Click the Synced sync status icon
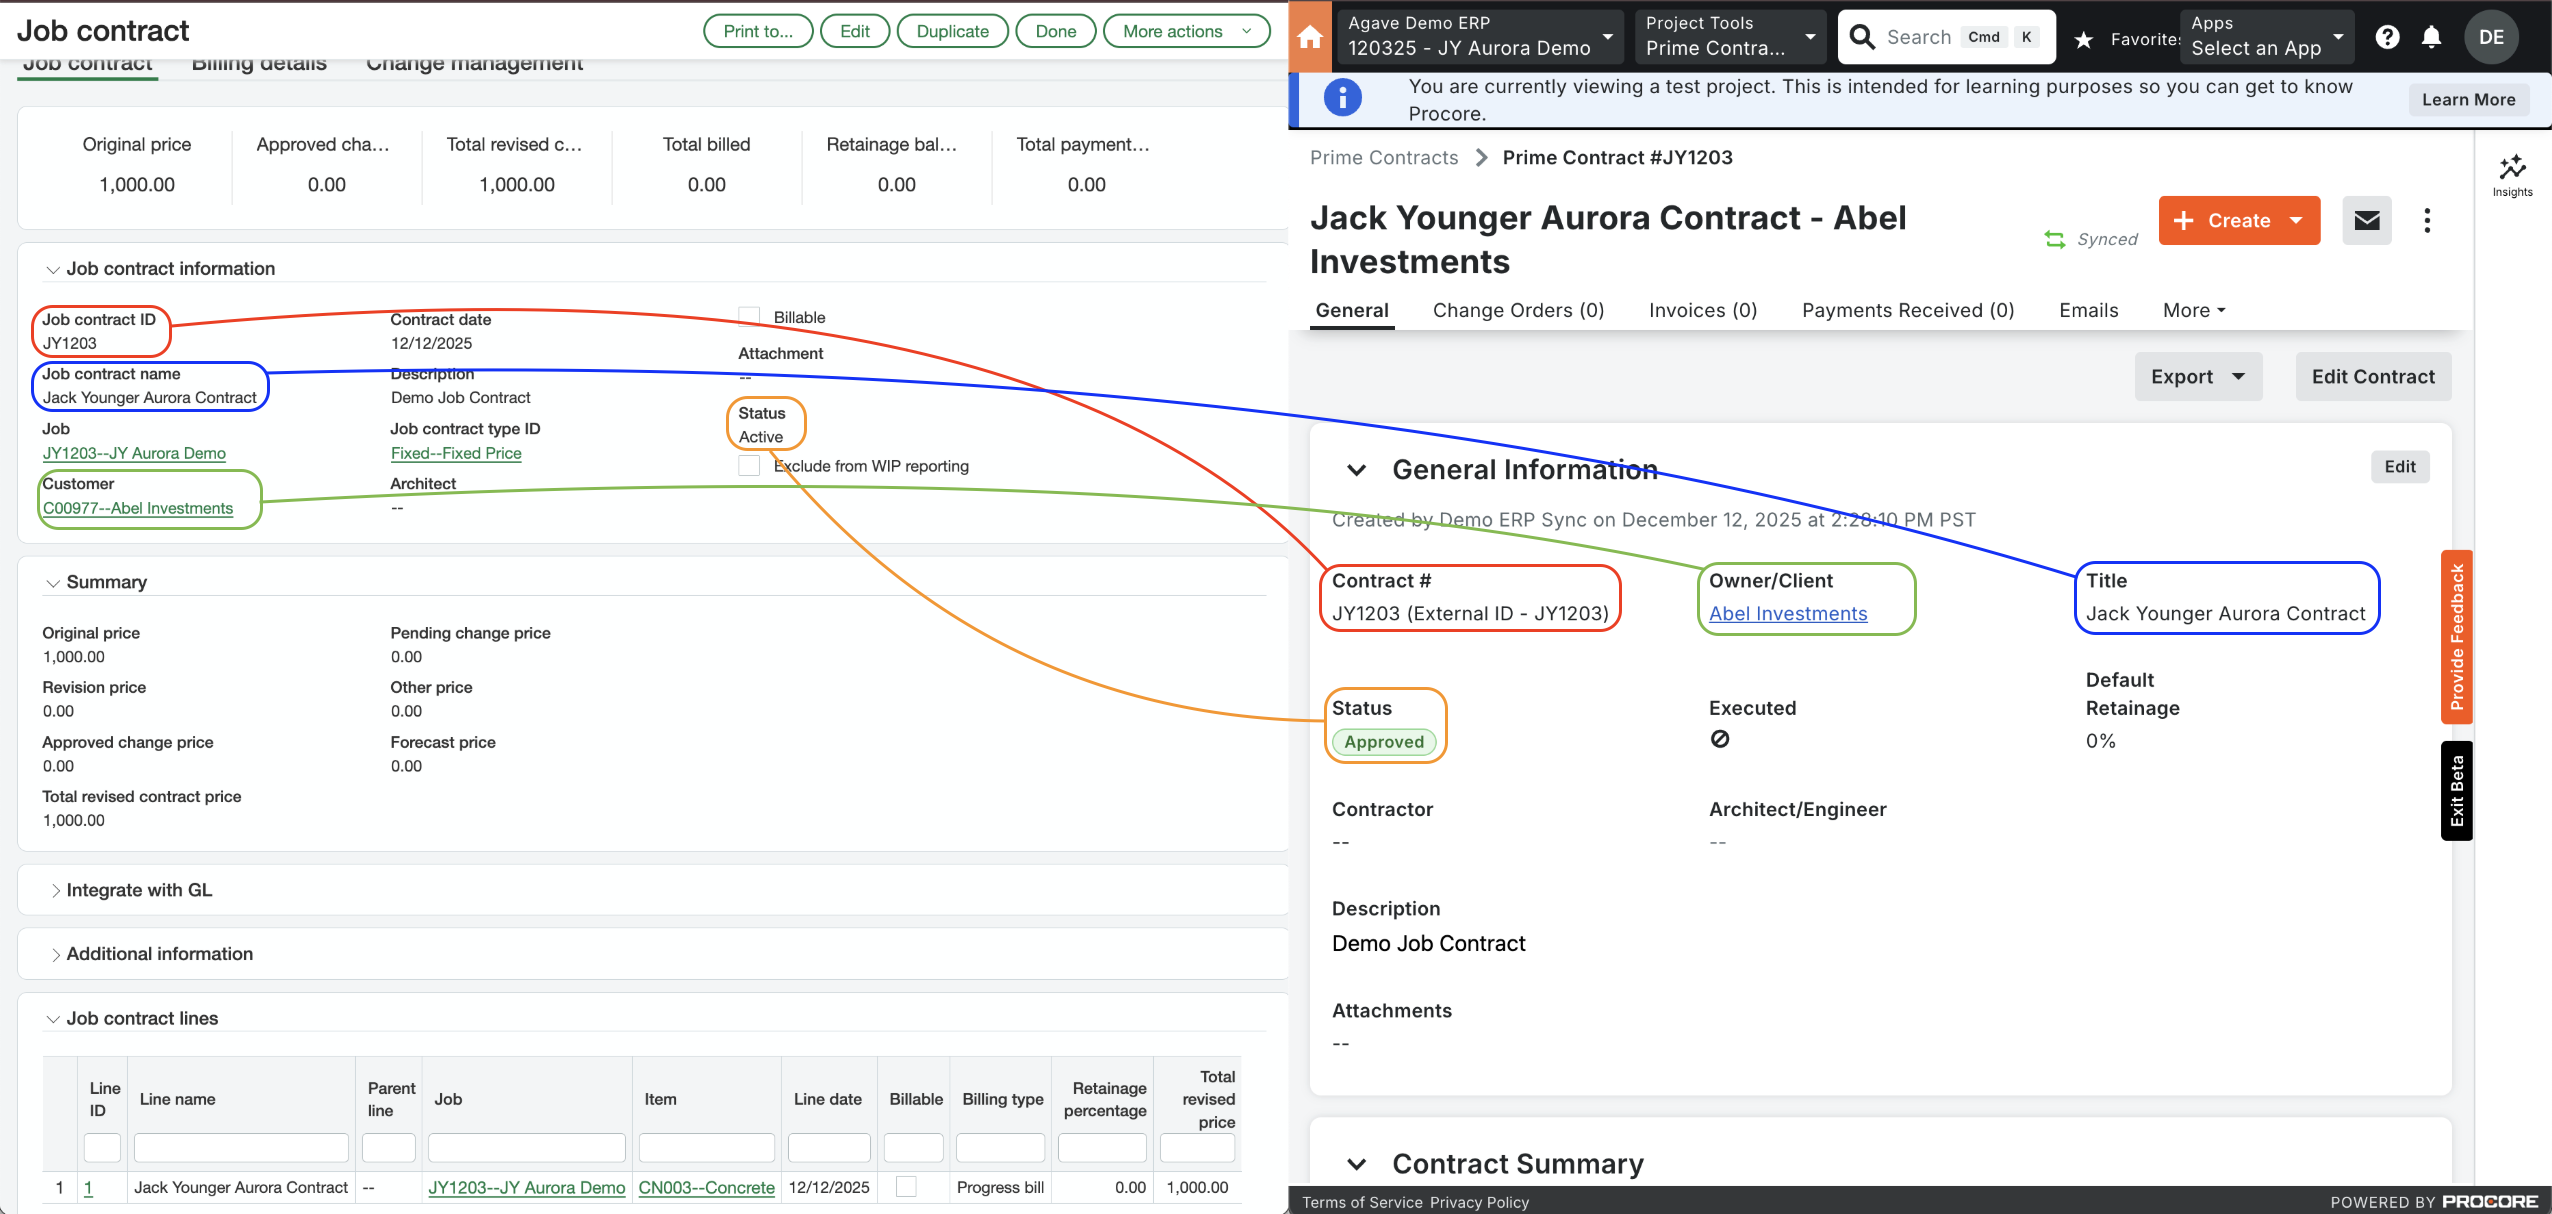Screen dimensions: 2552x1214 coord(2054,239)
